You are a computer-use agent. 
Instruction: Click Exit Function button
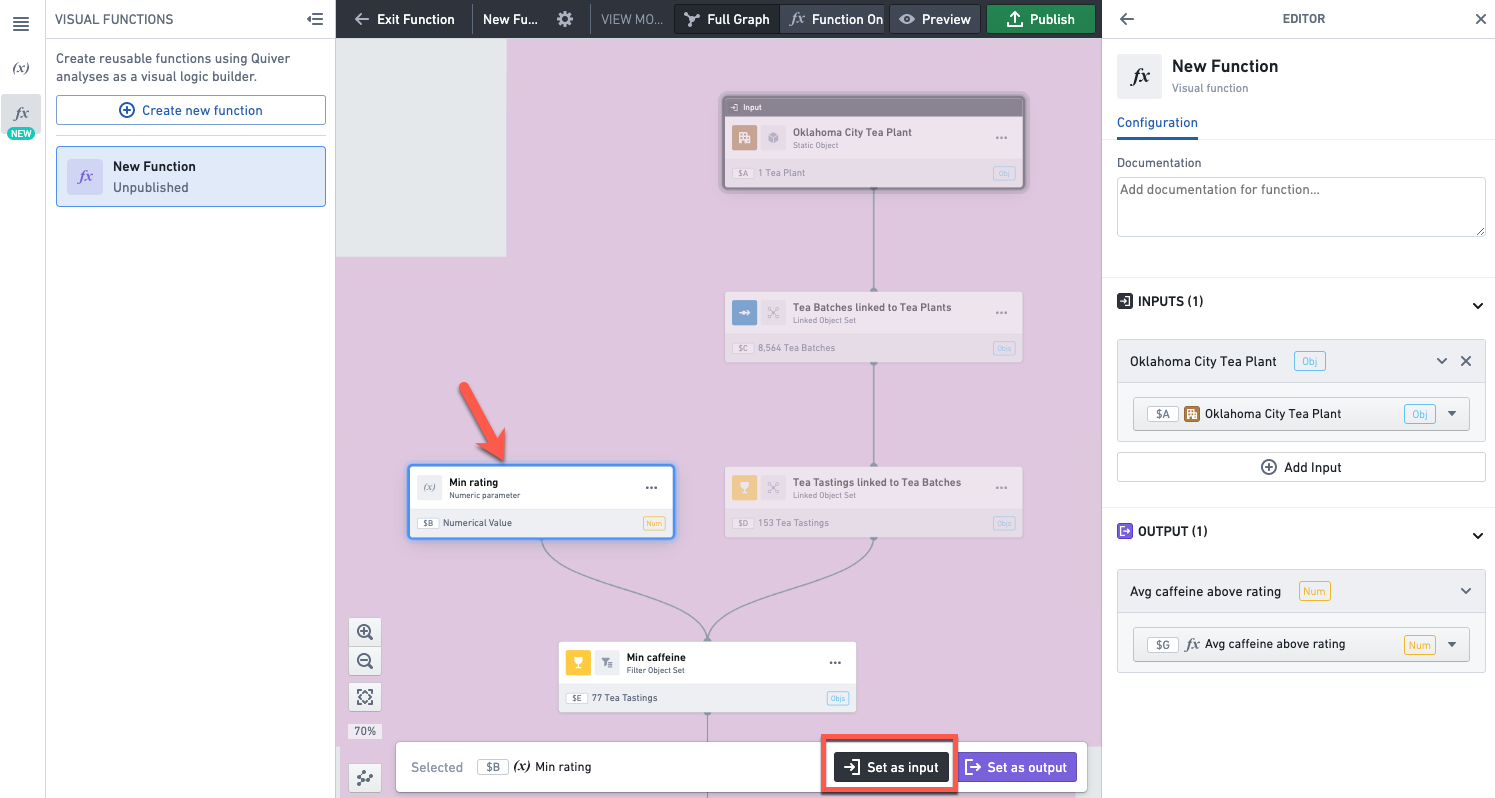click(x=405, y=19)
